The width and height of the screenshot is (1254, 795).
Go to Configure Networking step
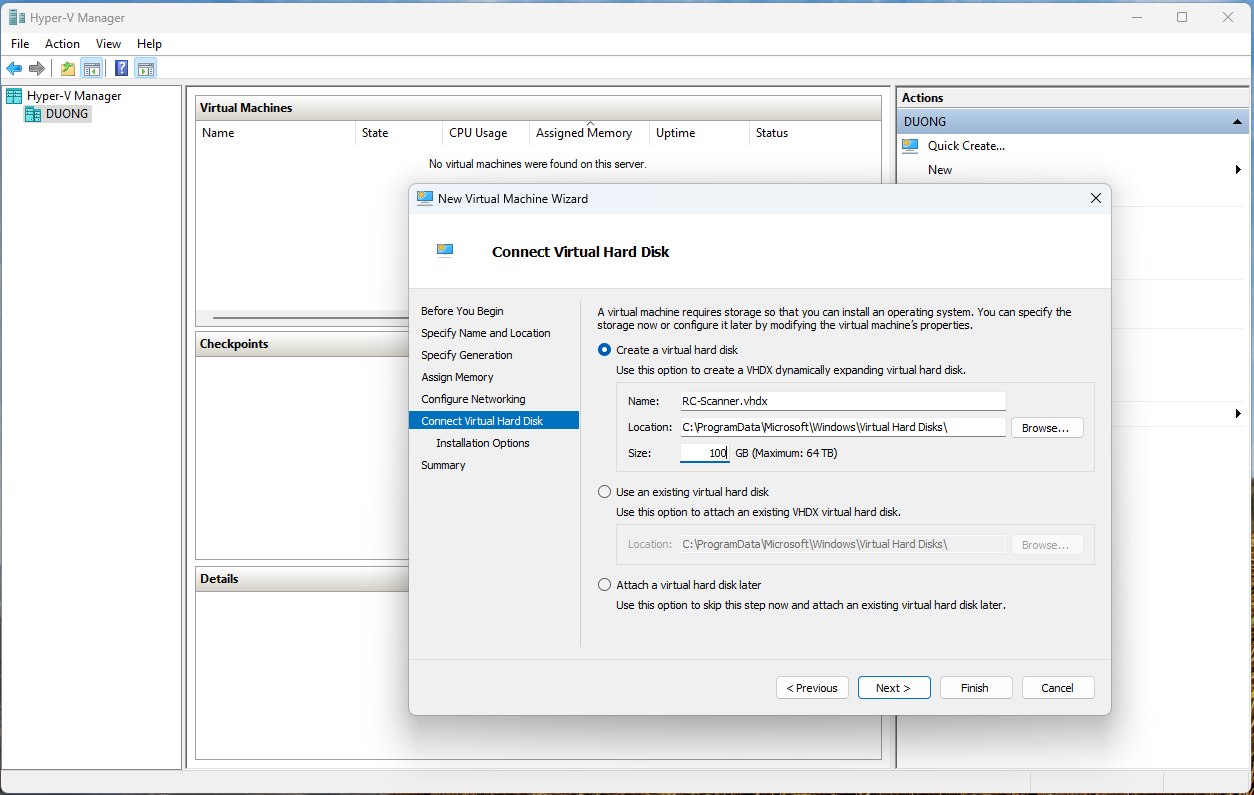point(473,399)
